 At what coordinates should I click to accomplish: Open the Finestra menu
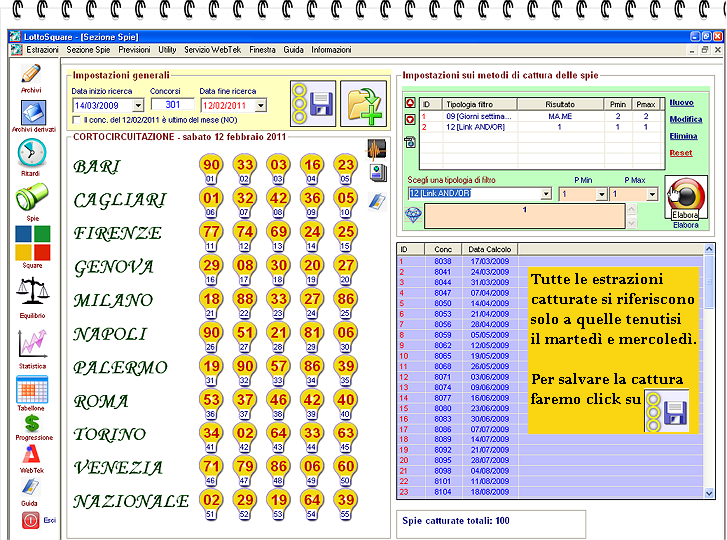coord(262,50)
